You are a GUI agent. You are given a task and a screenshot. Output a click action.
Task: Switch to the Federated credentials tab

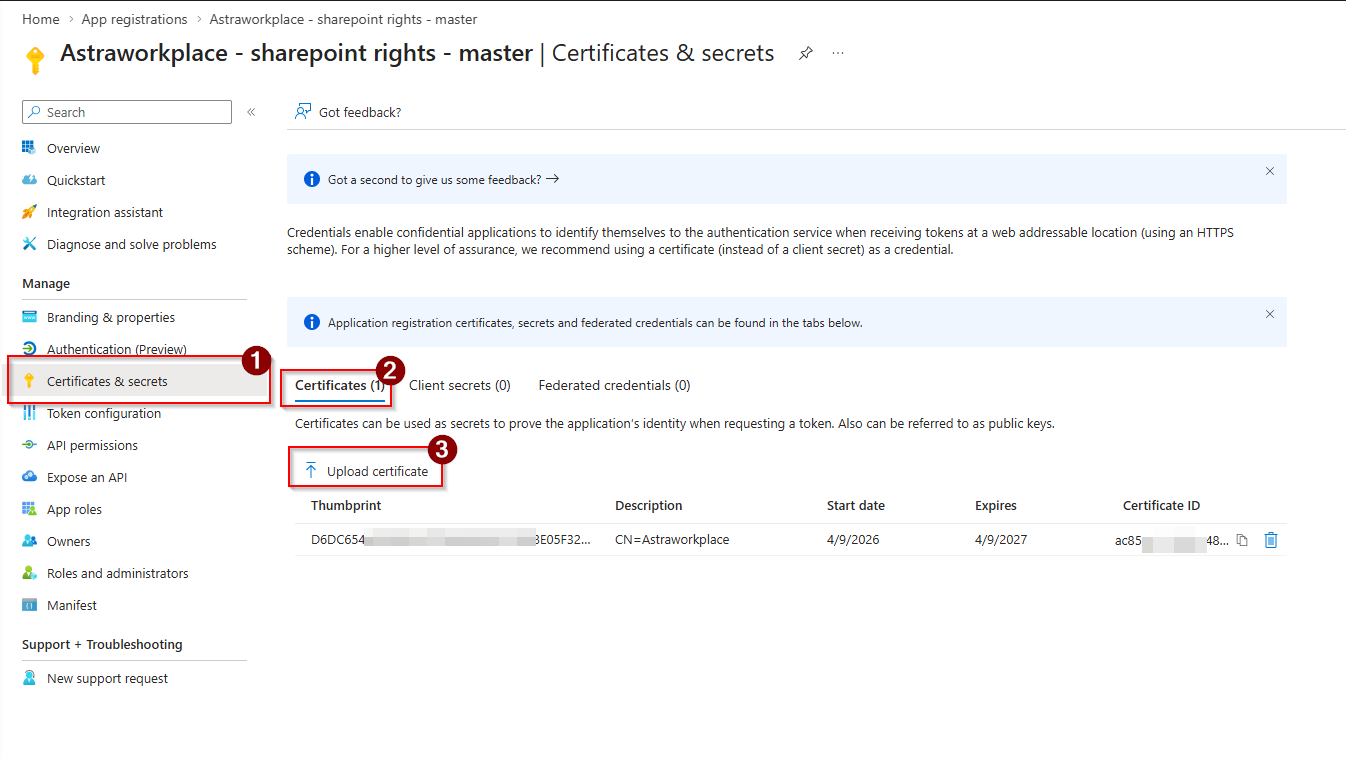point(614,384)
